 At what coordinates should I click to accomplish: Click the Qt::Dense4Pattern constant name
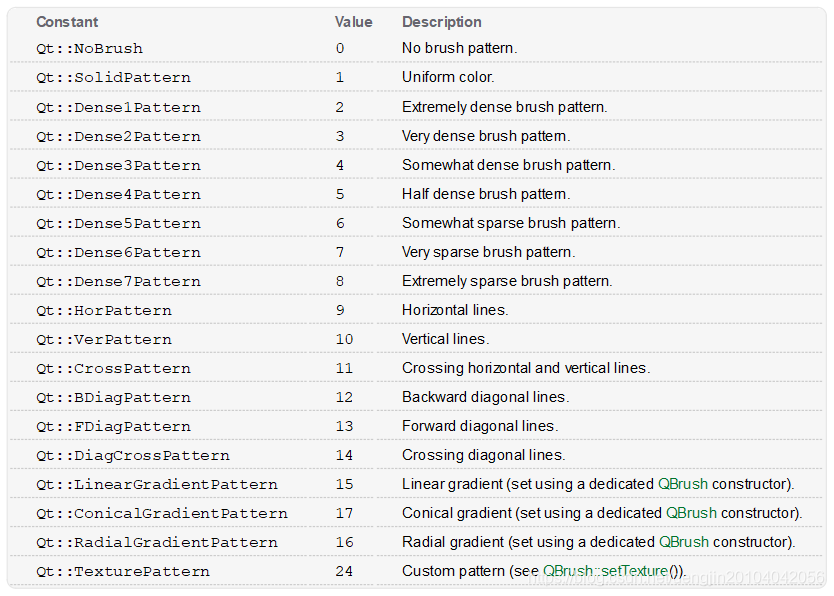click(118, 195)
